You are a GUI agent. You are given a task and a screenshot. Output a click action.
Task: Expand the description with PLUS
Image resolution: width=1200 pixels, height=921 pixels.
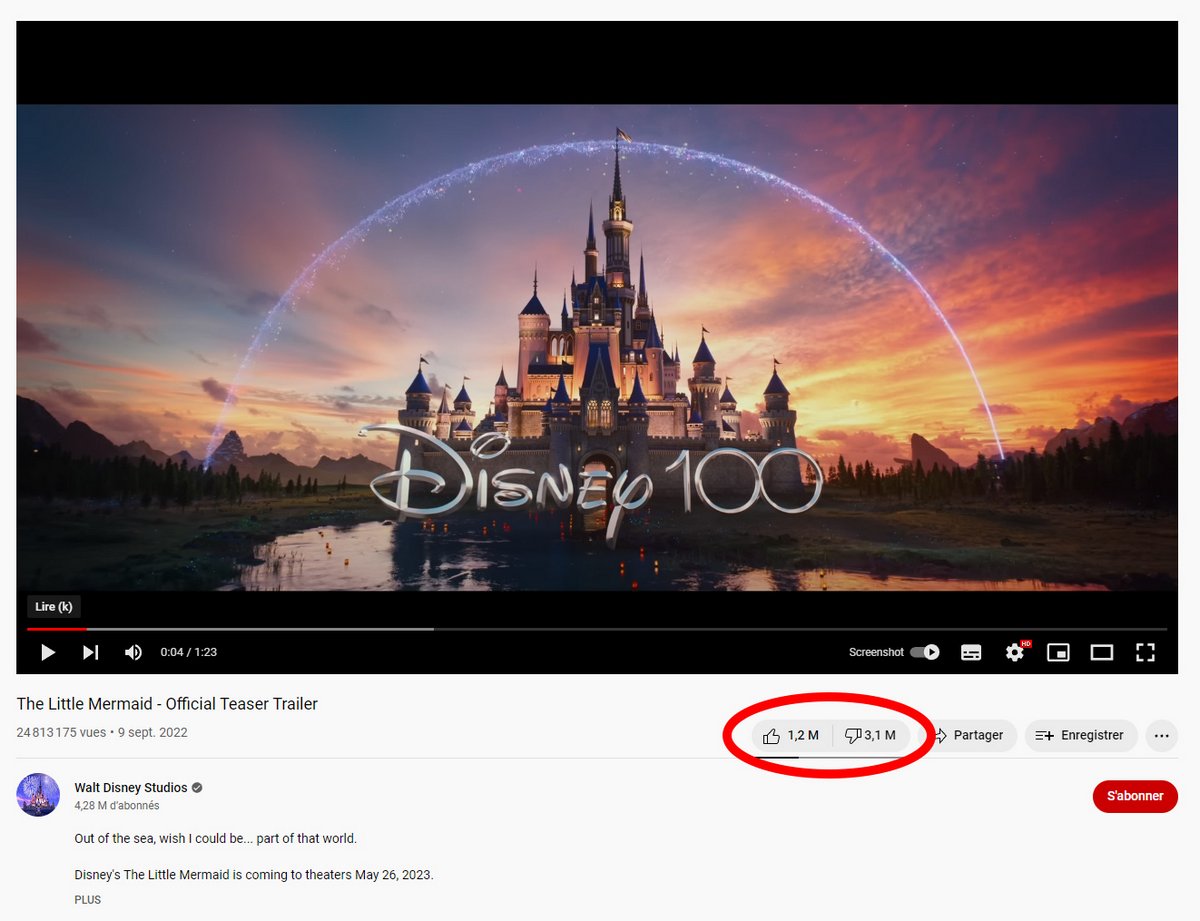88,900
